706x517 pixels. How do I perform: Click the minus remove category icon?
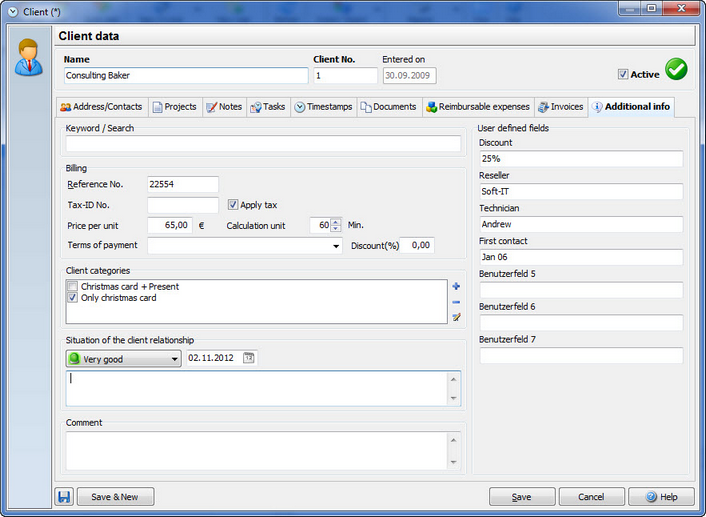pyautogui.click(x=456, y=302)
